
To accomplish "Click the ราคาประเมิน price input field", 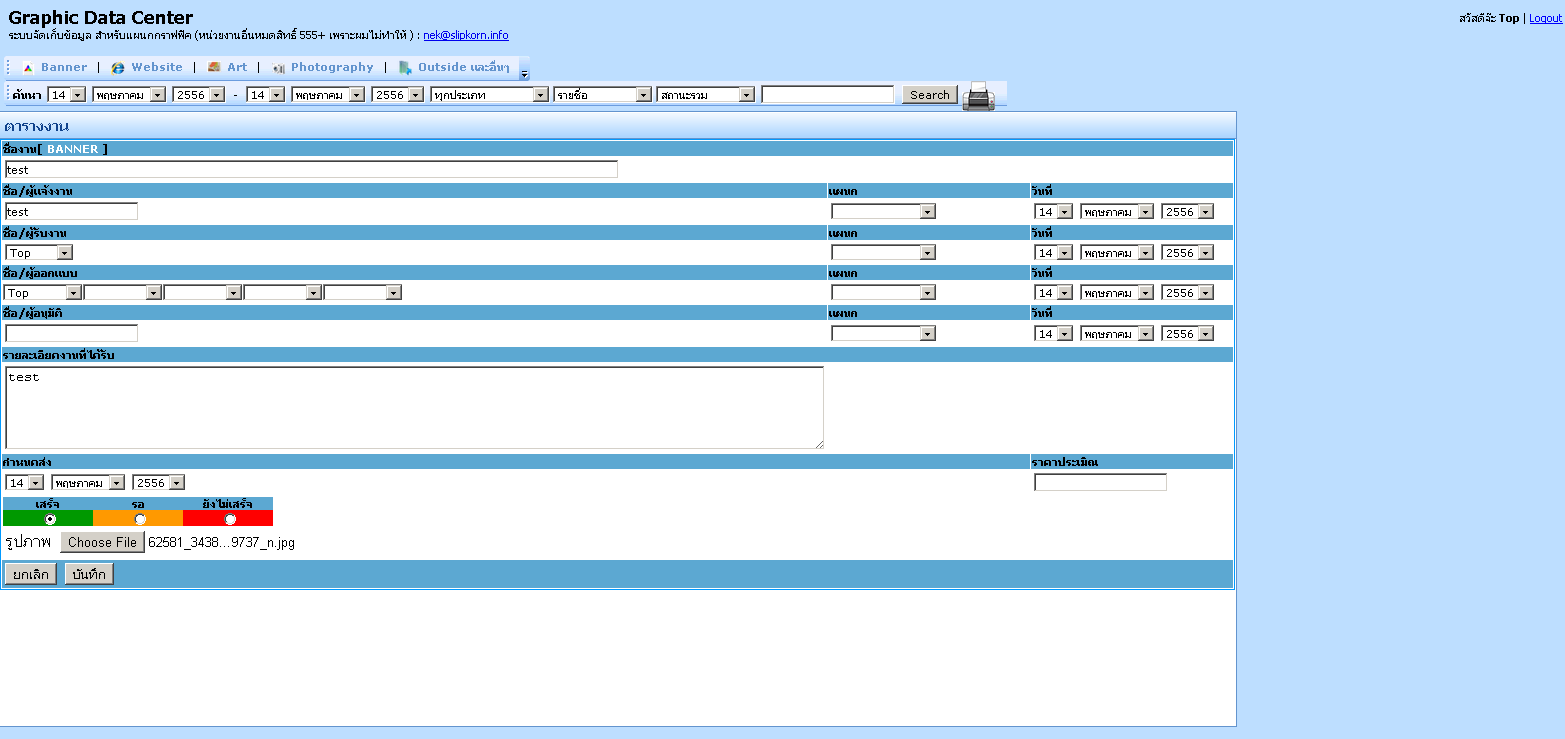I will [x=1100, y=482].
